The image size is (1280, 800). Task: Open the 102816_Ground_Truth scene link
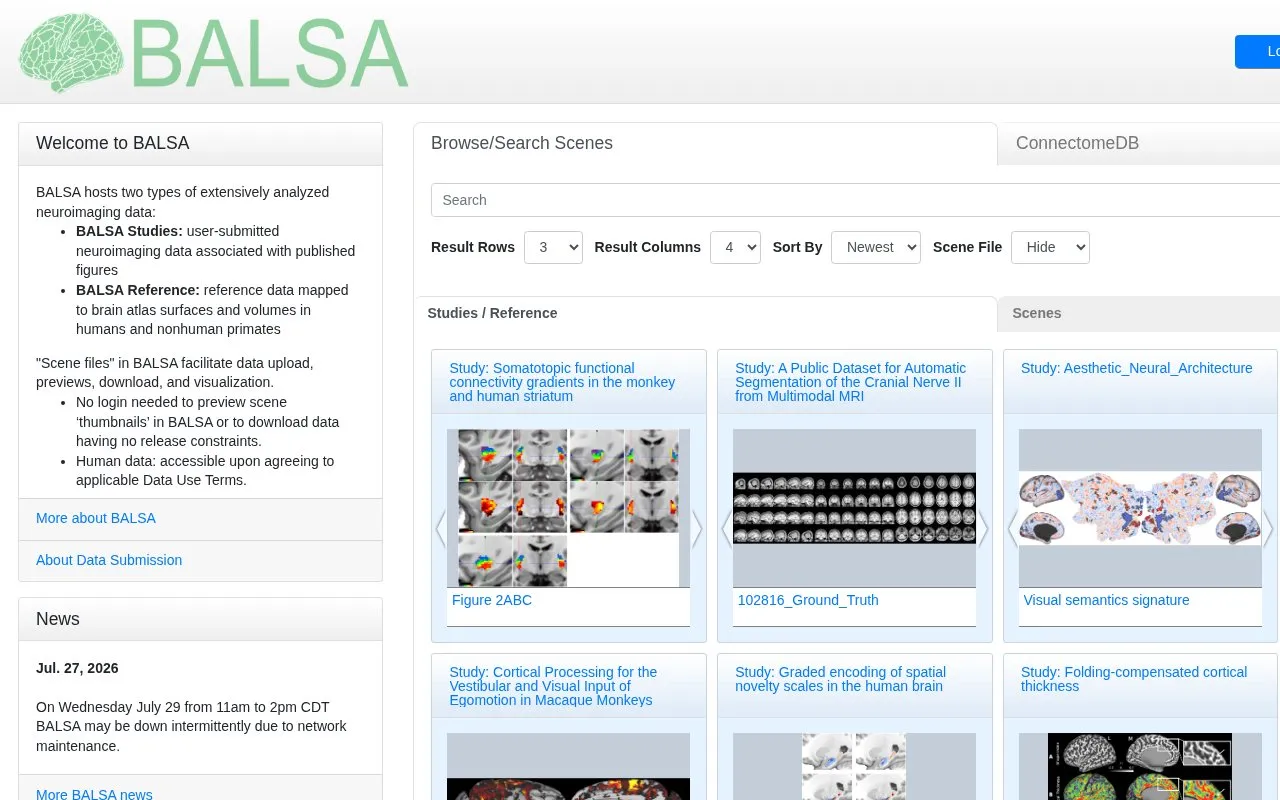808,600
